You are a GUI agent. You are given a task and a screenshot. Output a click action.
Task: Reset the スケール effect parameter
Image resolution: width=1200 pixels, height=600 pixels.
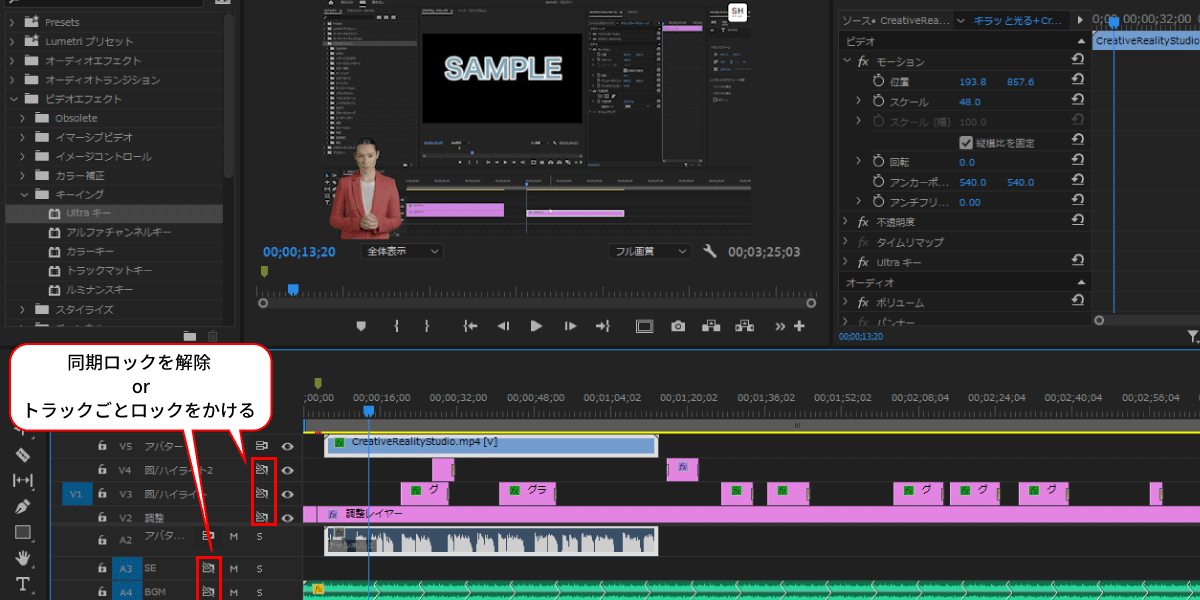coord(1078,102)
